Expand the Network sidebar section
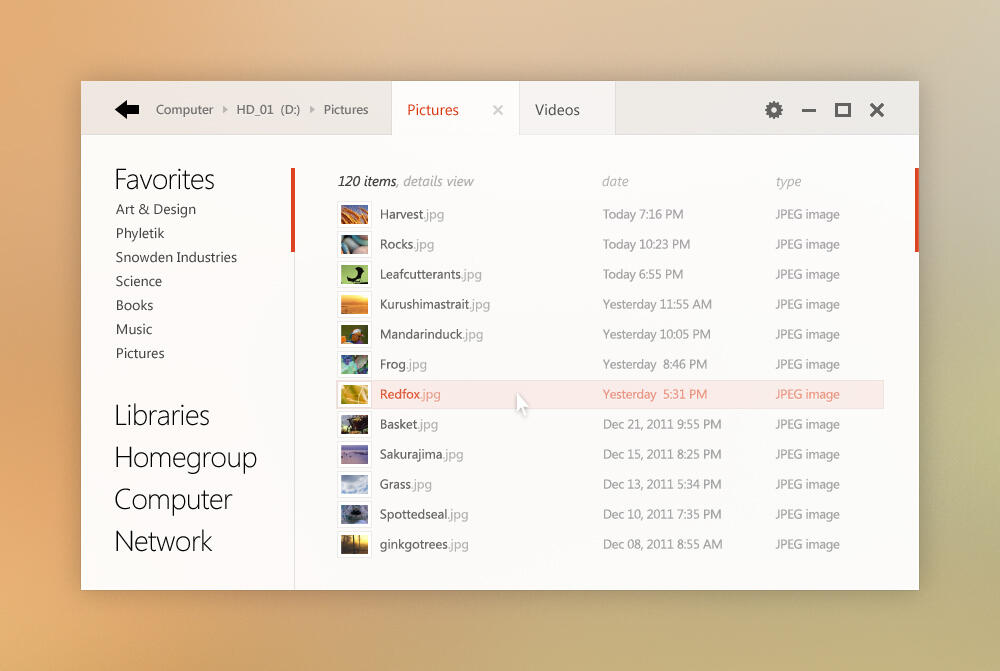1000x671 pixels. tap(163, 541)
